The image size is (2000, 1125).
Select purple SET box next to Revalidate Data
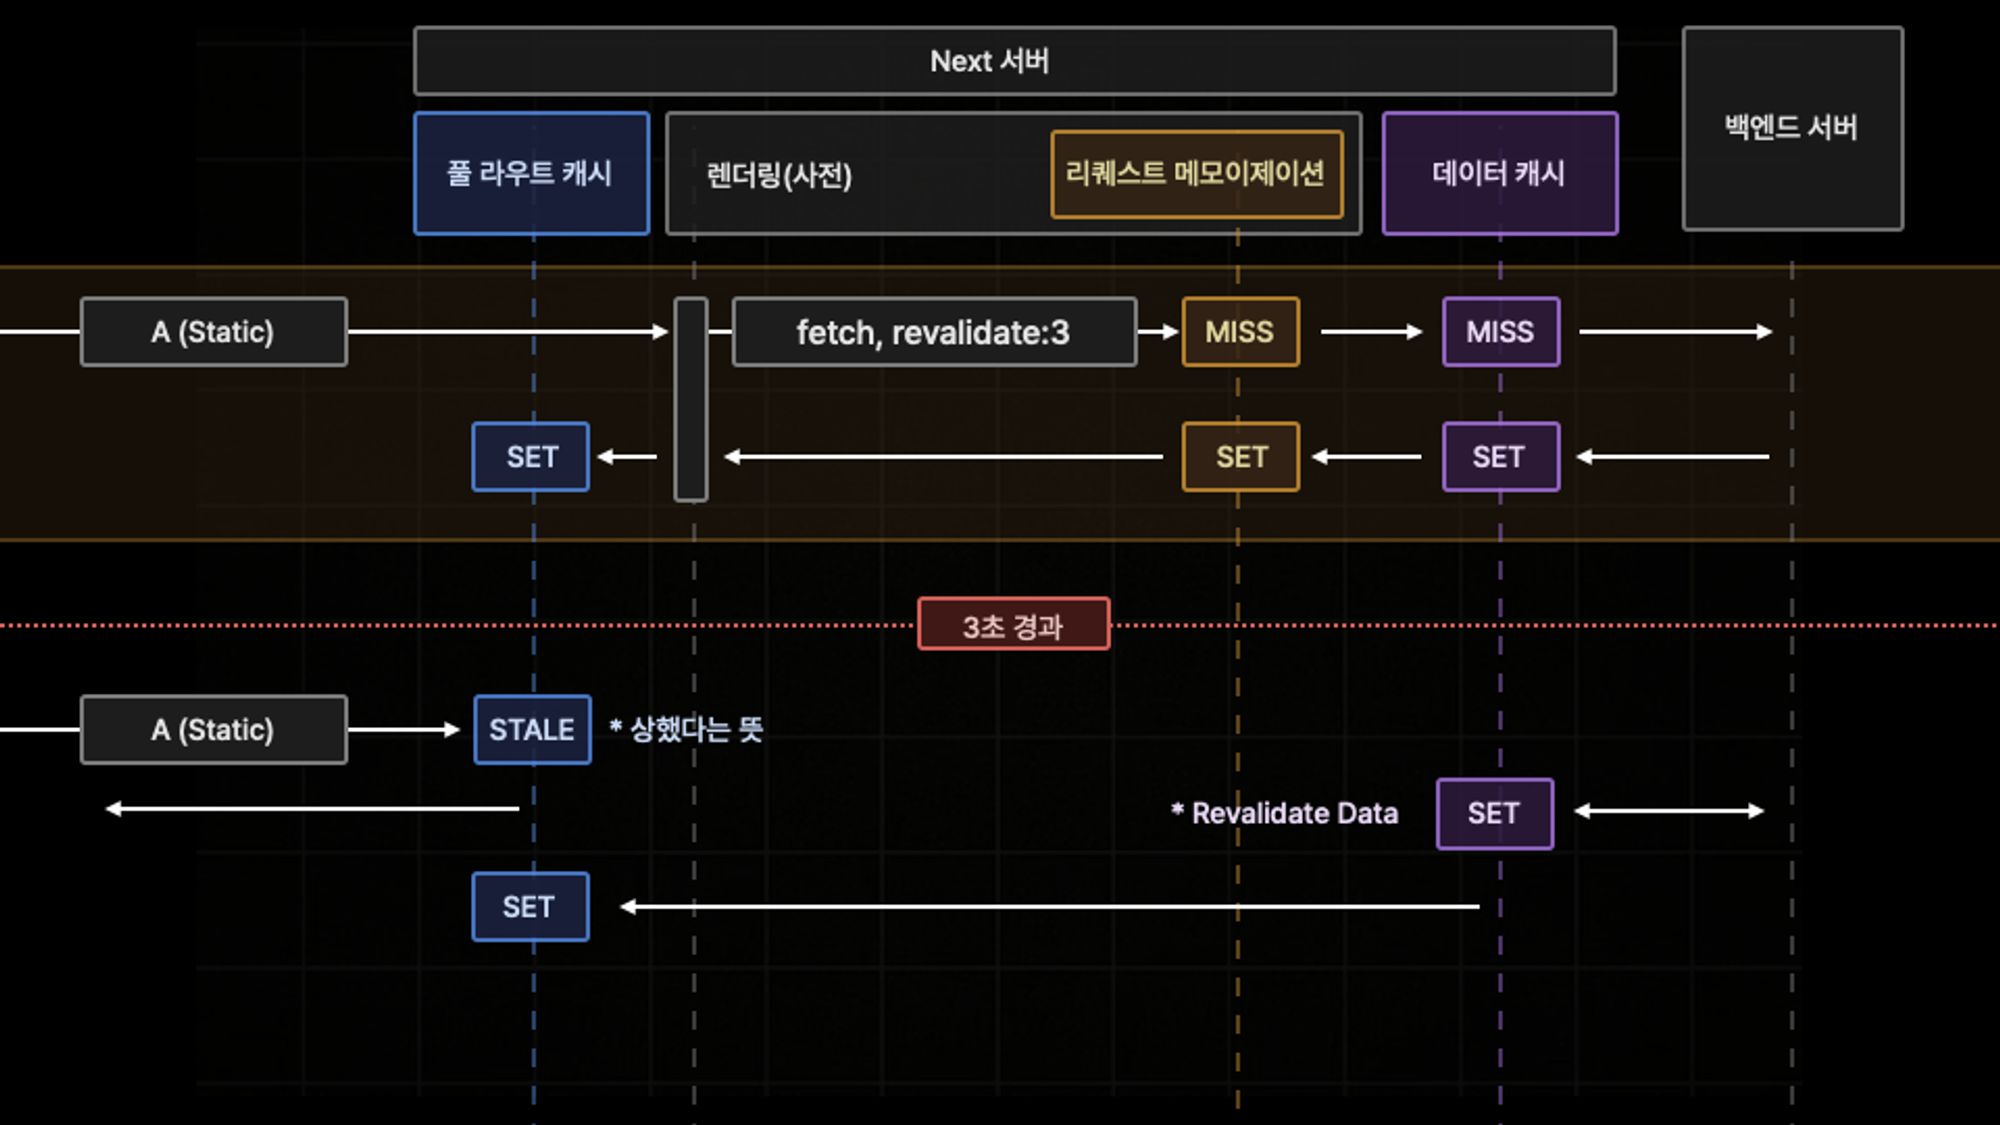pyautogui.click(x=1494, y=814)
